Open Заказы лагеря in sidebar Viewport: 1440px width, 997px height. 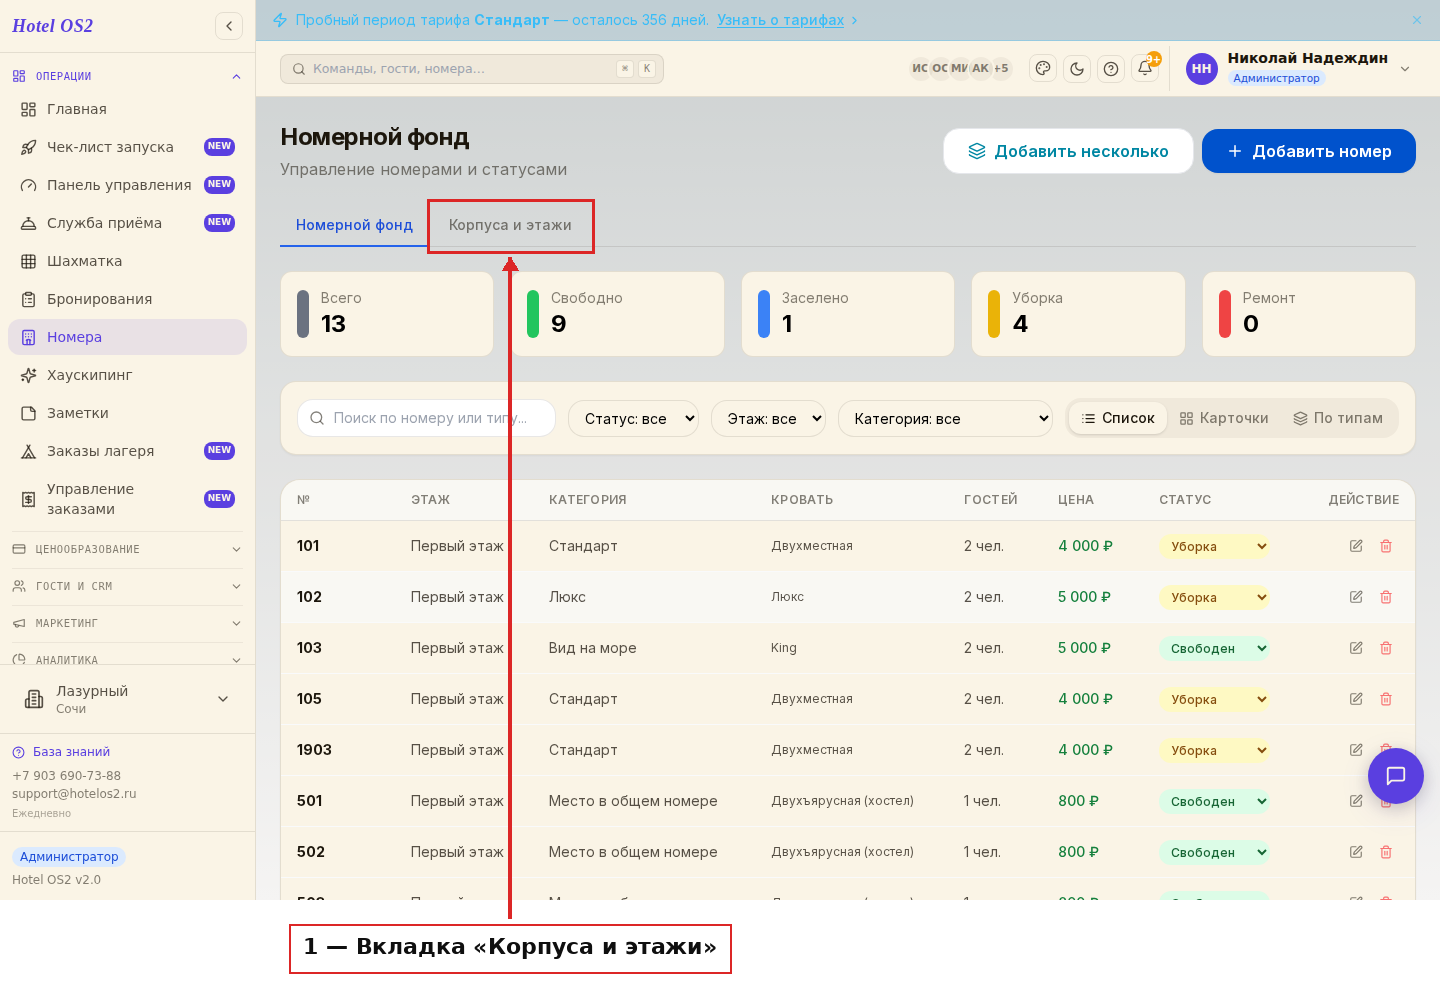point(127,451)
